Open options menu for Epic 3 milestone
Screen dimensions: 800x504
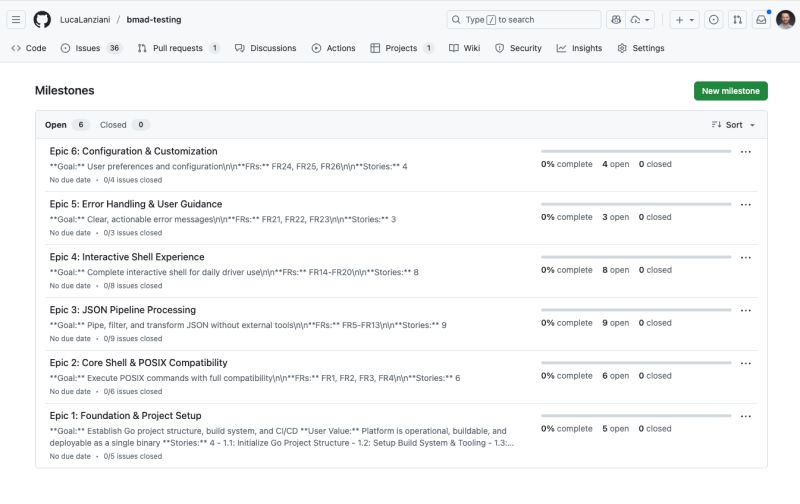point(745,311)
